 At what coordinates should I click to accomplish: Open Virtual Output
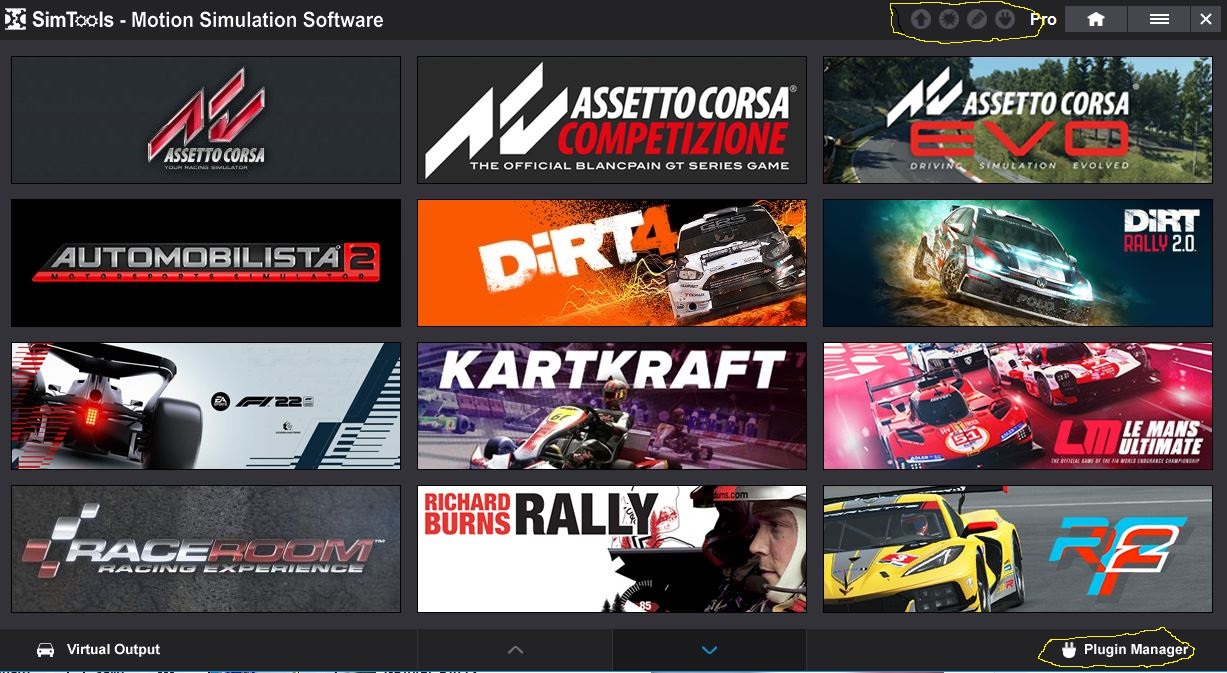click(113, 649)
